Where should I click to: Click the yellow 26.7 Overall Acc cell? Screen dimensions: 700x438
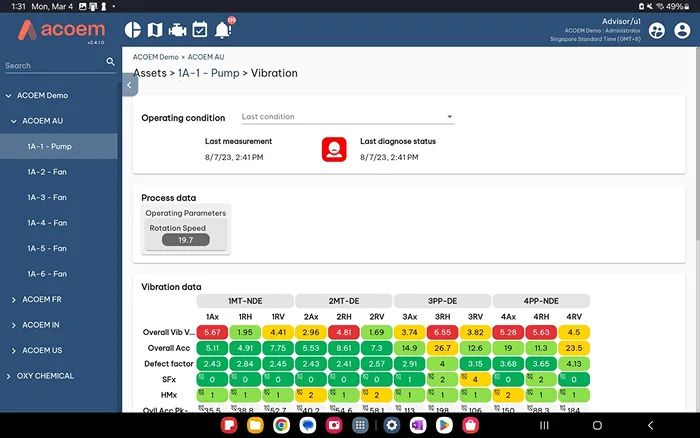pyautogui.click(x=442, y=348)
